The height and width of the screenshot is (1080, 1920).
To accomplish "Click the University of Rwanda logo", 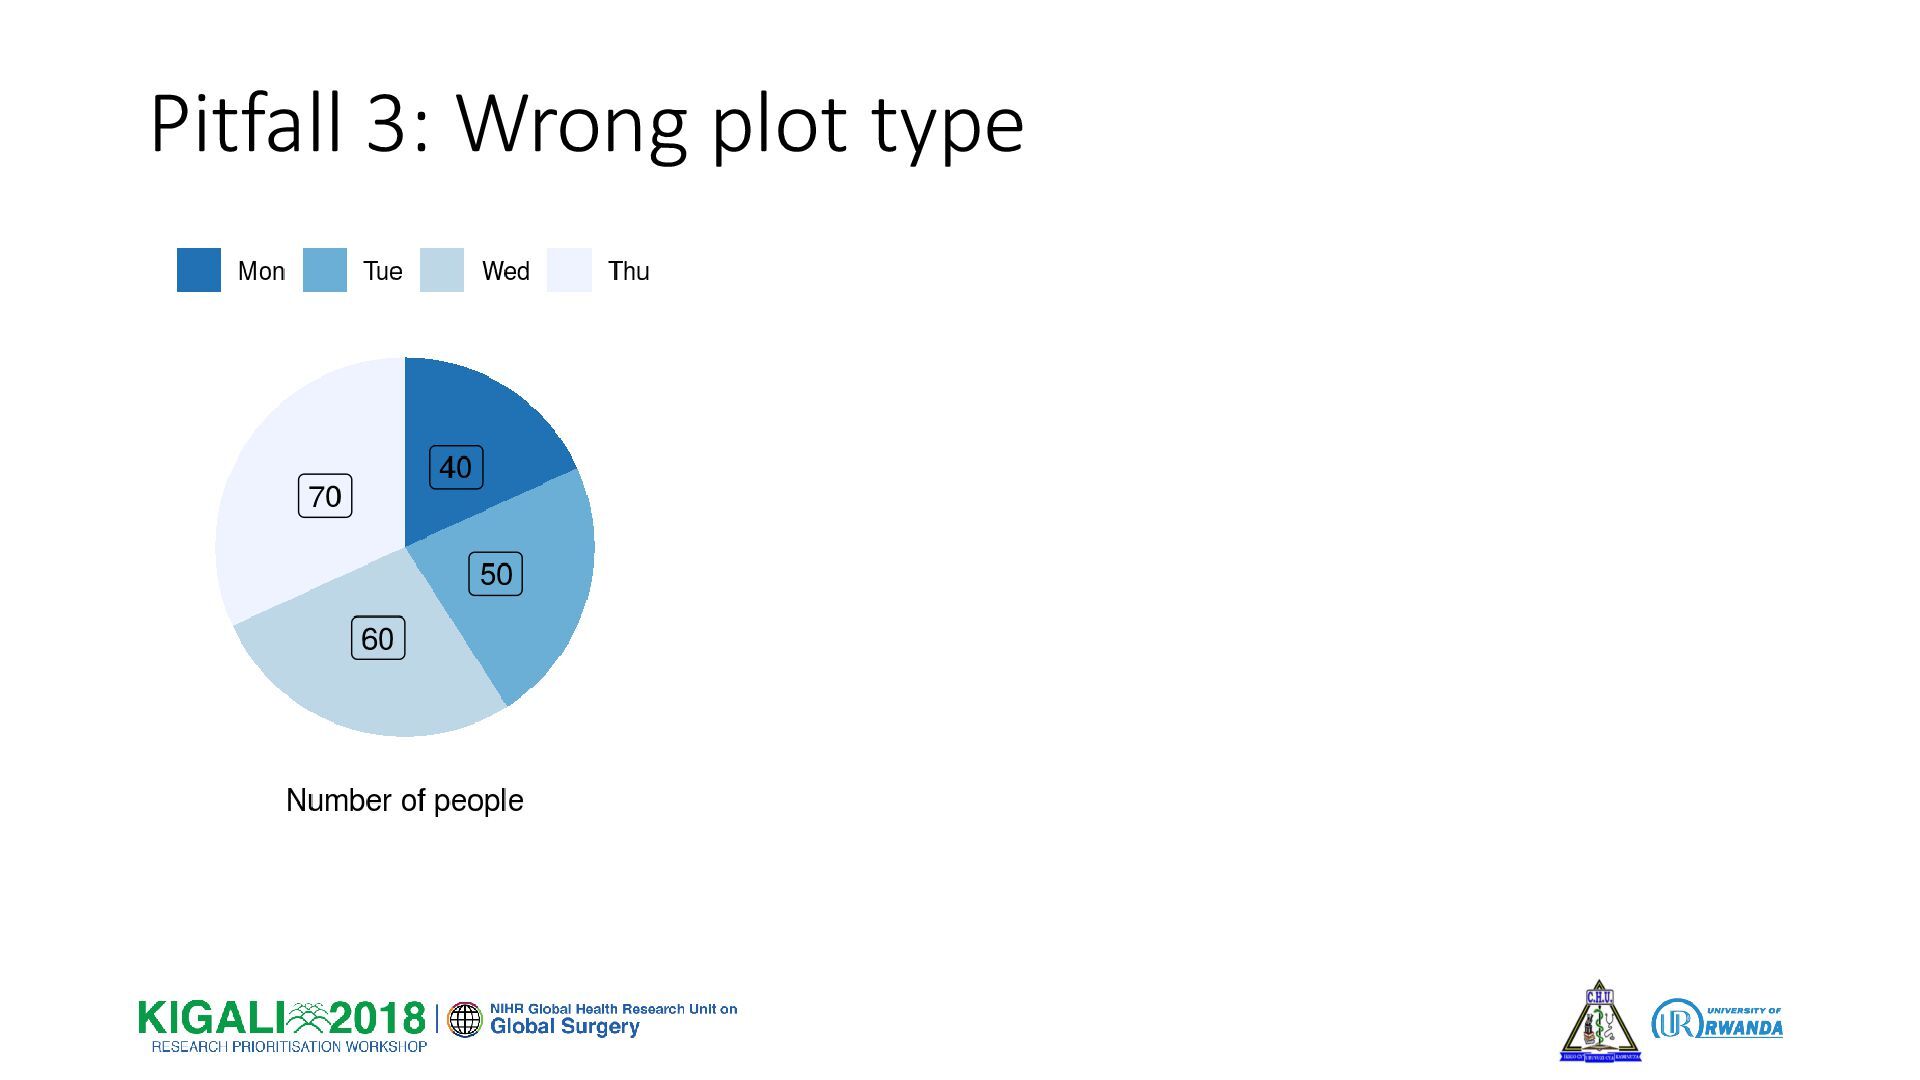I will click(1716, 1019).
